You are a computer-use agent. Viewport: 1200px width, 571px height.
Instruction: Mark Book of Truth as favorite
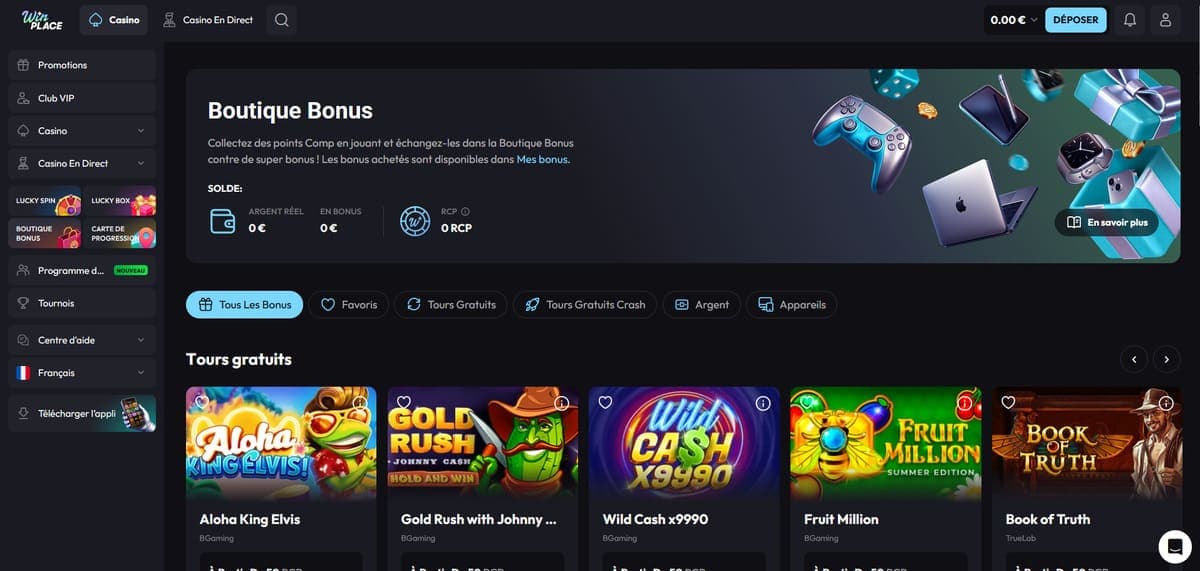[1008, 403]
